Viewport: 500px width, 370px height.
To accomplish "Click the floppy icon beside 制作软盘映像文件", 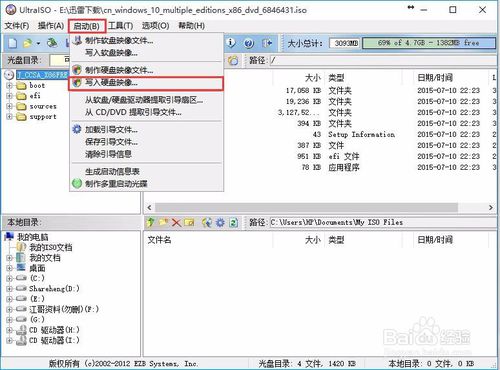I will (x=77, y=41).
